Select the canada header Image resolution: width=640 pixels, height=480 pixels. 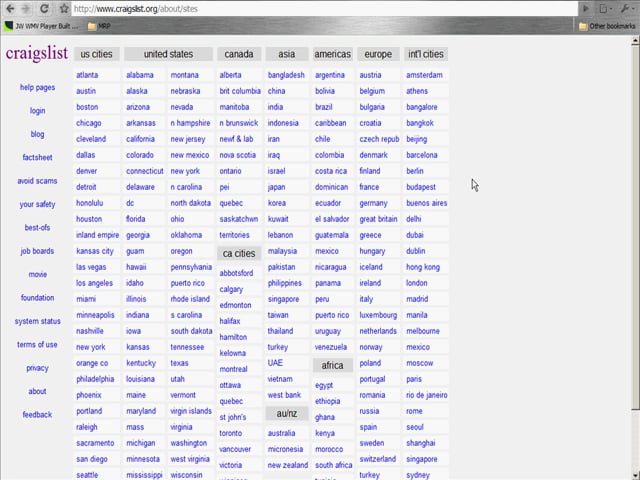[239, 54]
